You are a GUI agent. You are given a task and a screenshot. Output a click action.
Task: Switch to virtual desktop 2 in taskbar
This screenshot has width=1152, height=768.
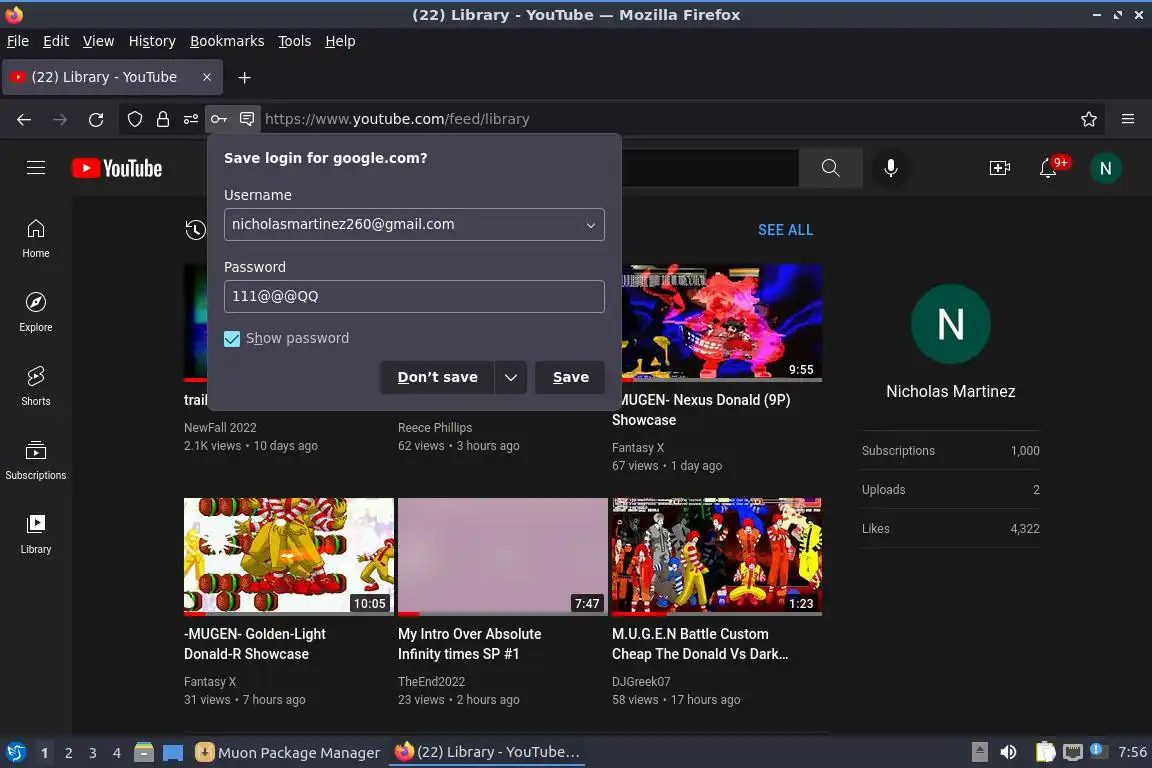pyautogui.click(x=69, y=753)
